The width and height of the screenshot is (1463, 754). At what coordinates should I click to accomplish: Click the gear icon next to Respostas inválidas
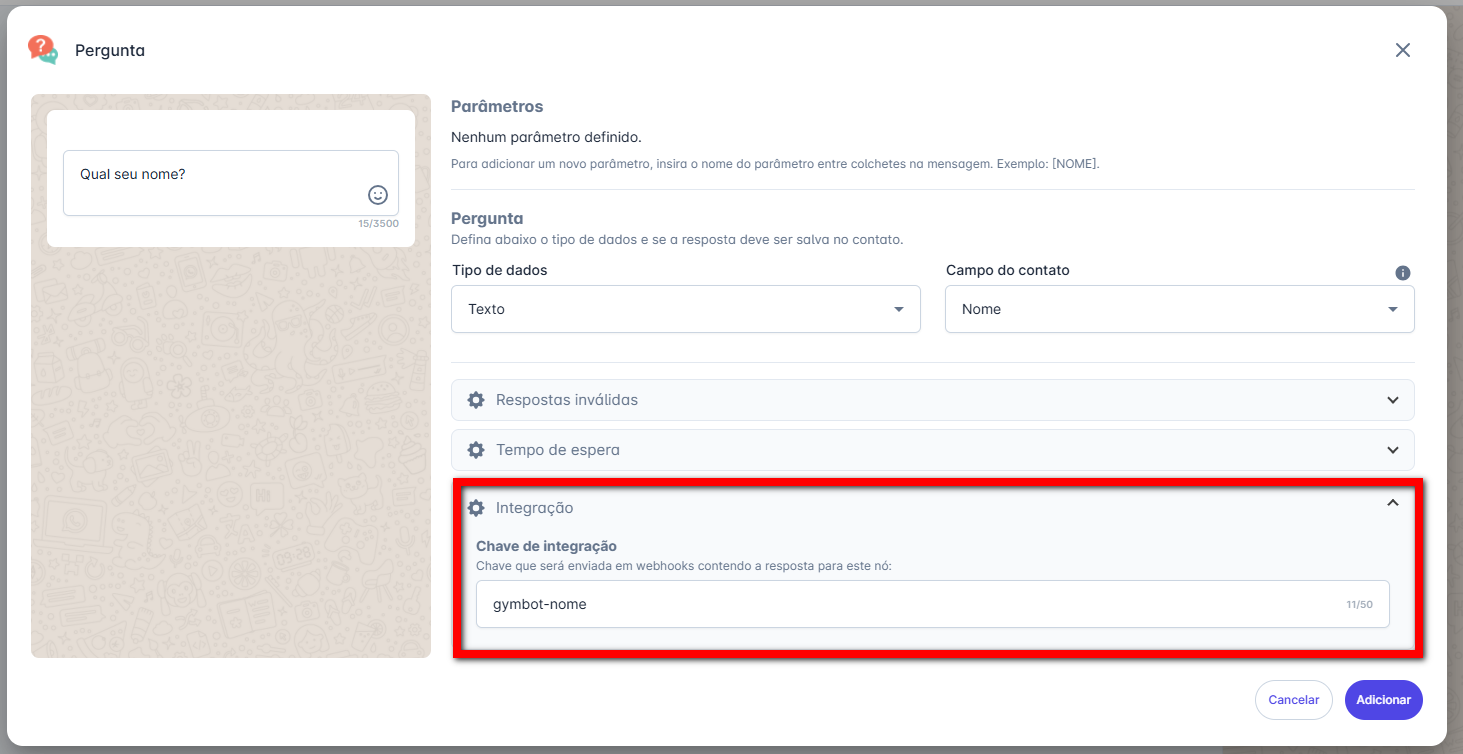point(476,400)
